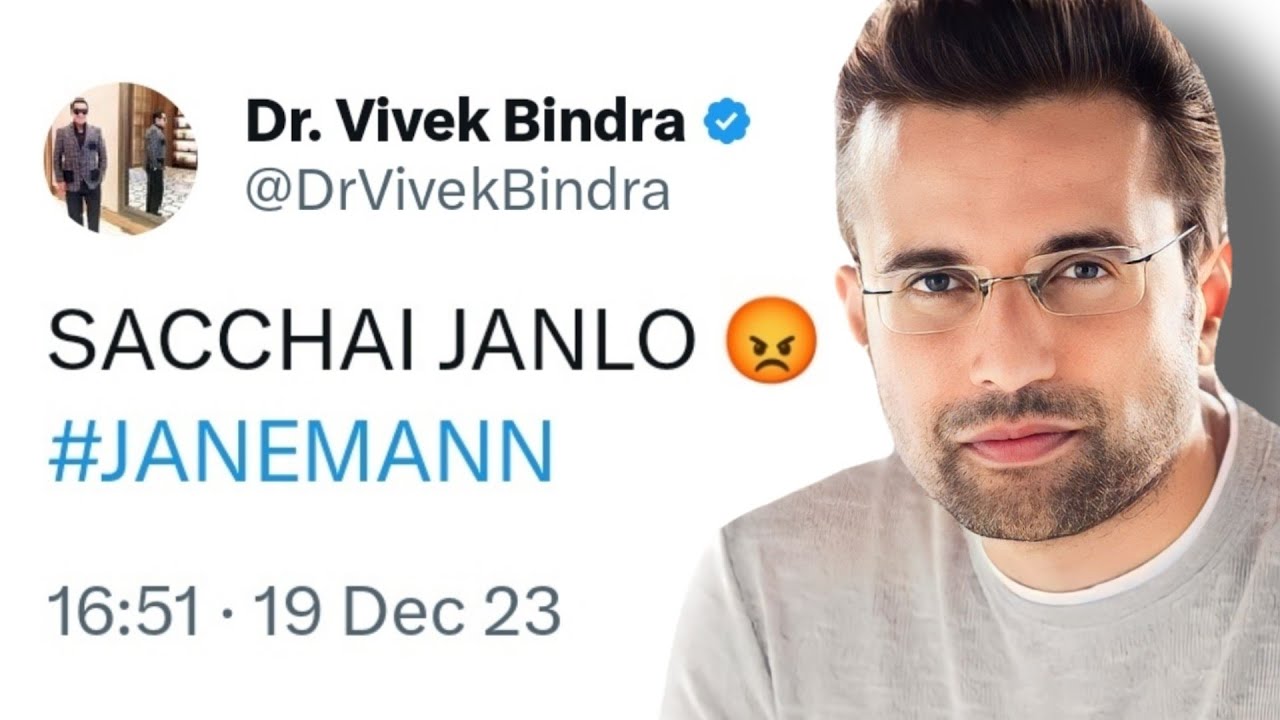The width and height of the screenshot is (1280, 720).
Task: Visit the @DrVivekBindra handle
Action: pos(457,191)
